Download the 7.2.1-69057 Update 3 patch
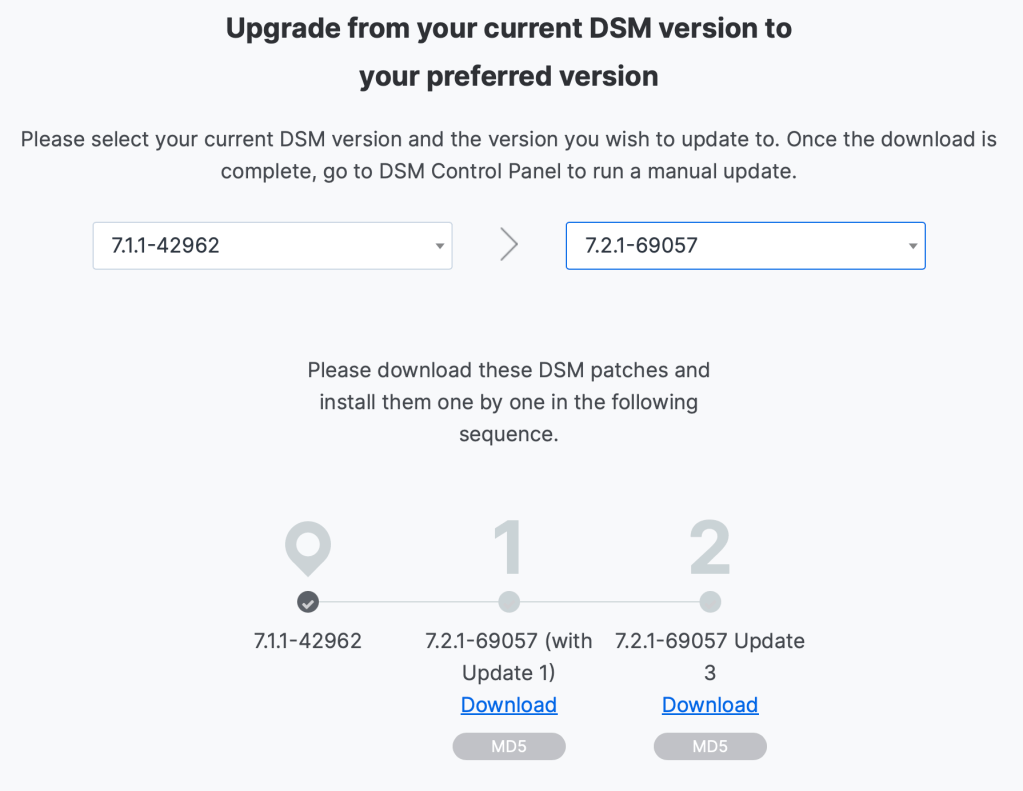Image resolution: width=1023 pixels, height=791 pixels. (x=710, y=705)
